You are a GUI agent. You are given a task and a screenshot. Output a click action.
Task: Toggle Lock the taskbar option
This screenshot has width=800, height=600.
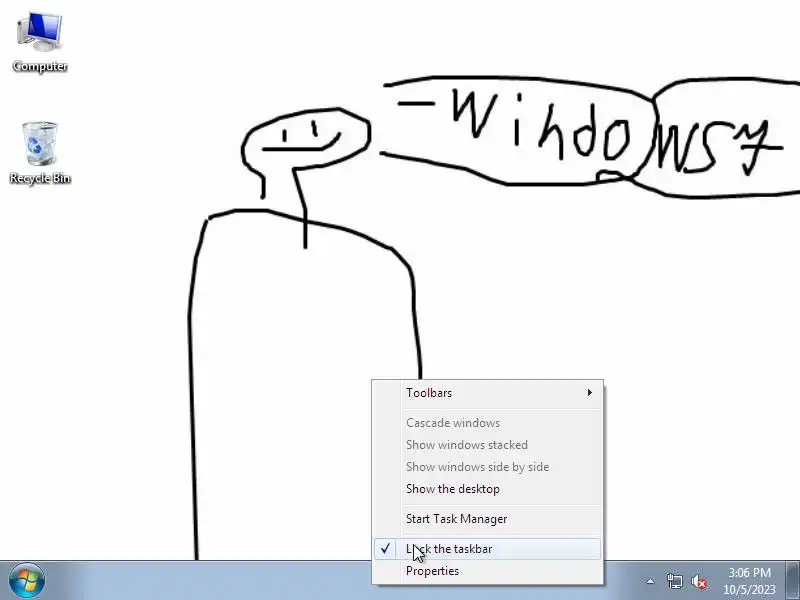[x=488, y=549]
